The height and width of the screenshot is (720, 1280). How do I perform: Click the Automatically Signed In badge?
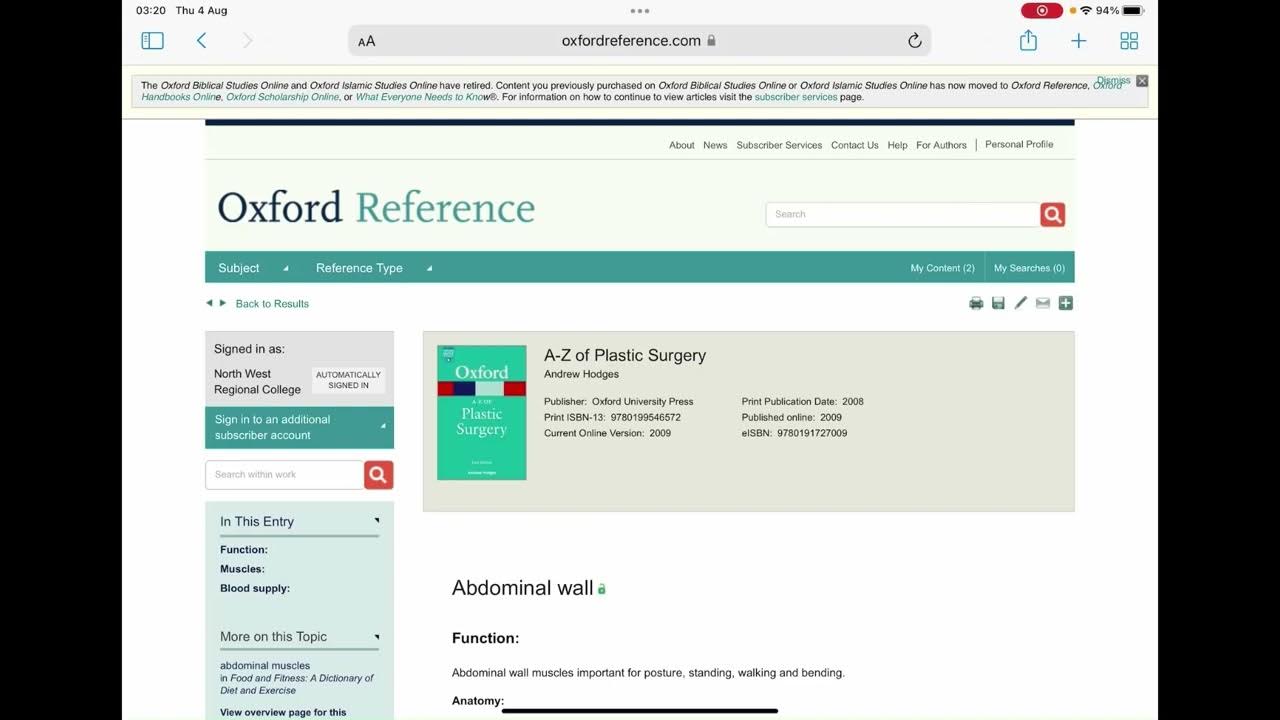point(348,380)
